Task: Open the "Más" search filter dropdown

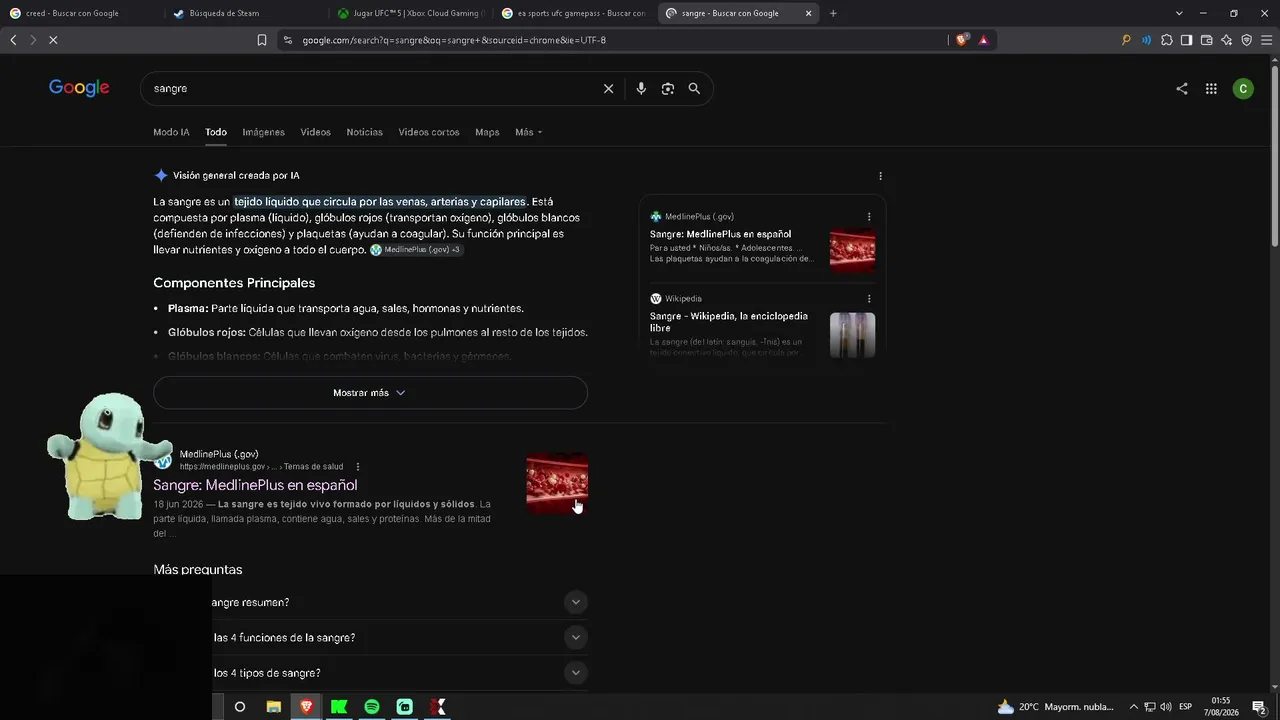Action: pyautogui.click(x=528, y=132)
